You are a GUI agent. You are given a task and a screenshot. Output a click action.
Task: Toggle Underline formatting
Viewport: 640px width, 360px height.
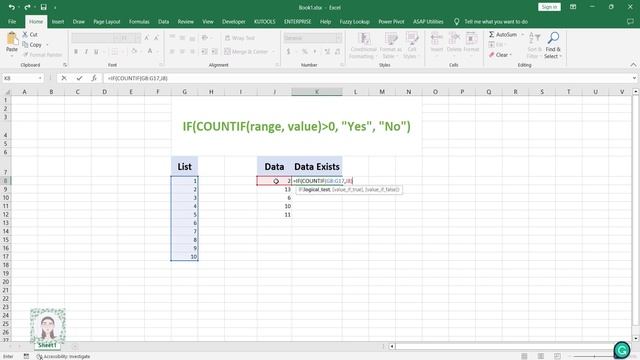coord(96,51)
